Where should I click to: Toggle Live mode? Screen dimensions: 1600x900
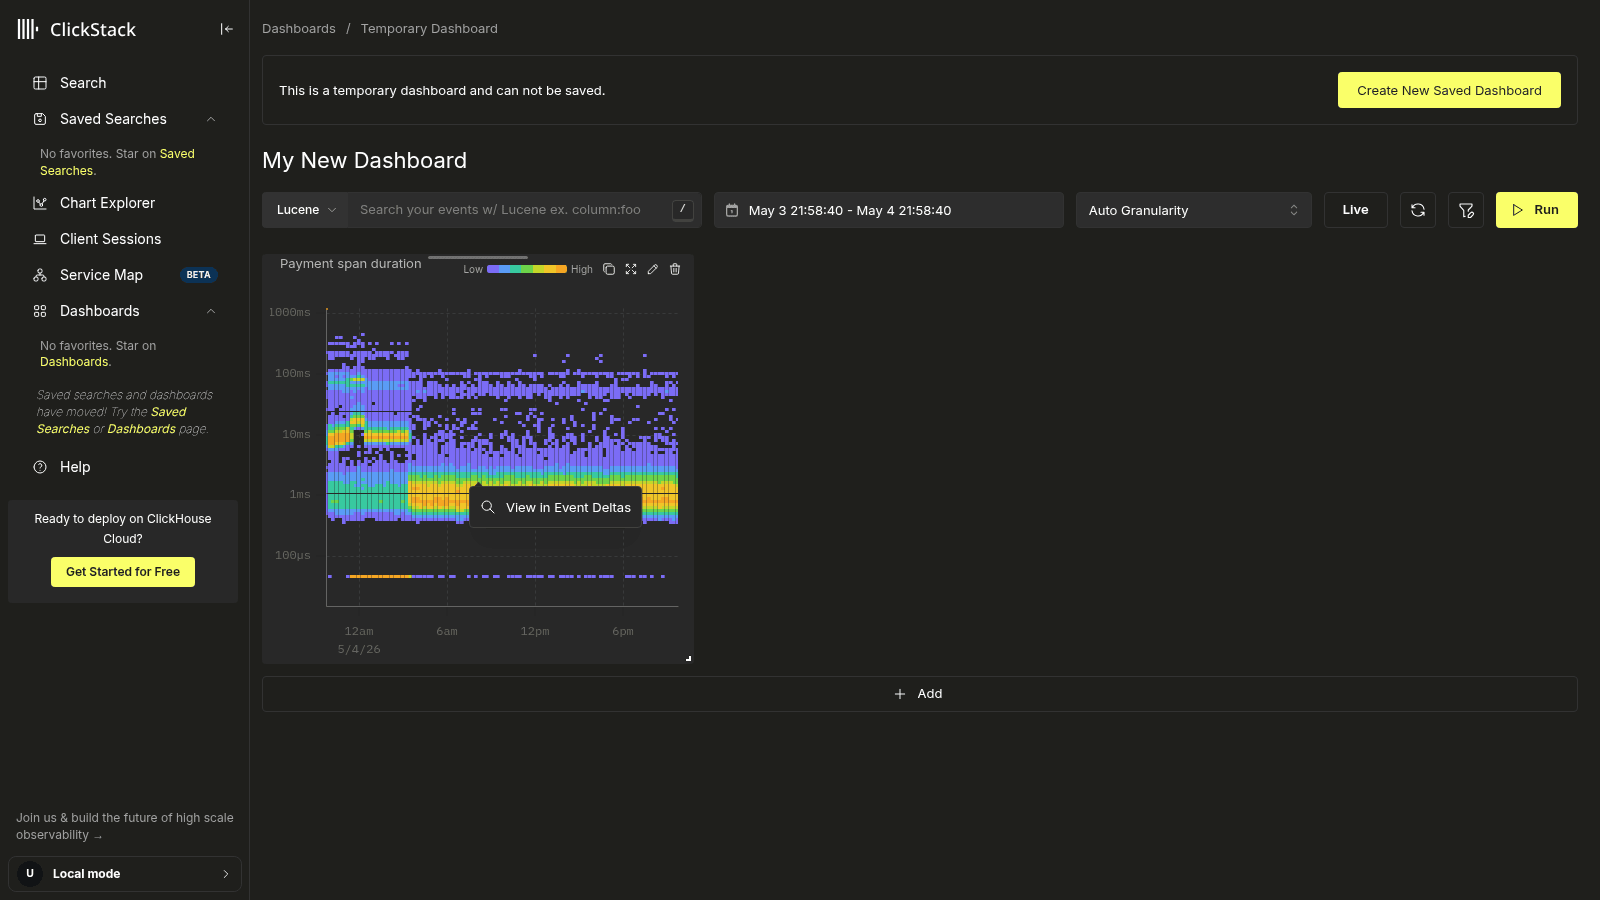(1356, 210)
